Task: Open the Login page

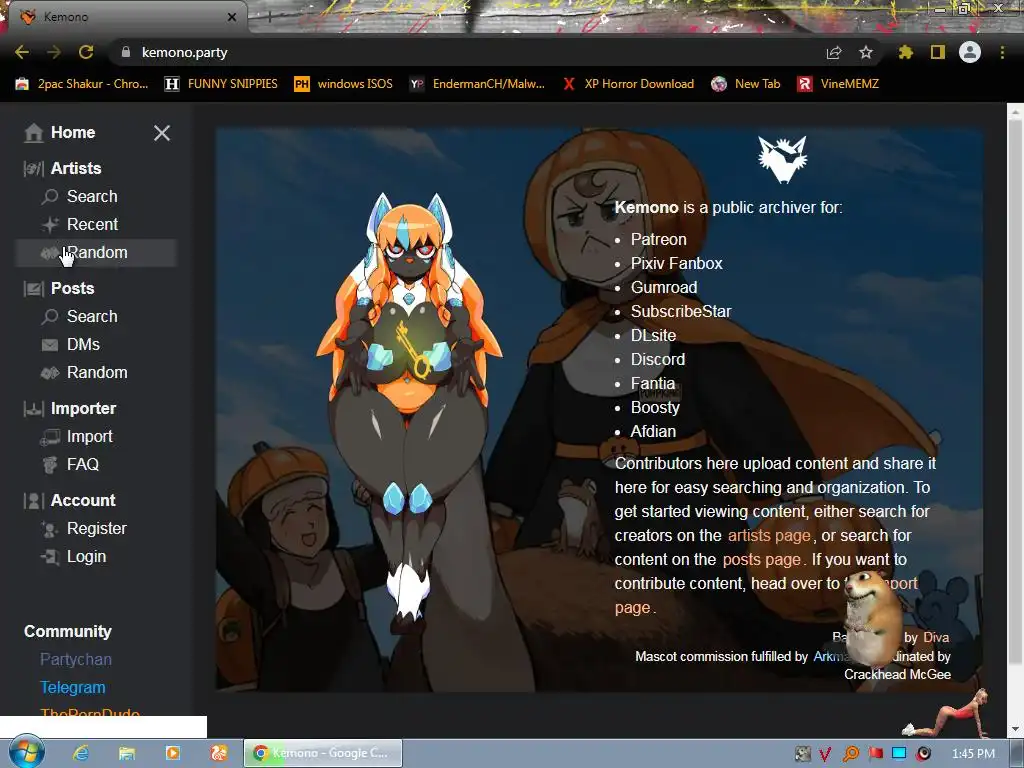Action: tap(86, 557)
